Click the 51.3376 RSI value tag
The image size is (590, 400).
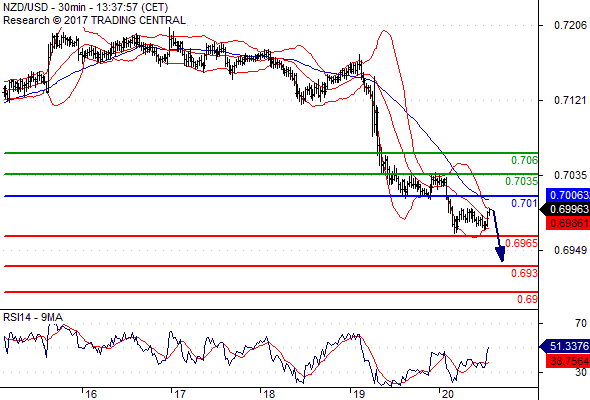[565, 346]
